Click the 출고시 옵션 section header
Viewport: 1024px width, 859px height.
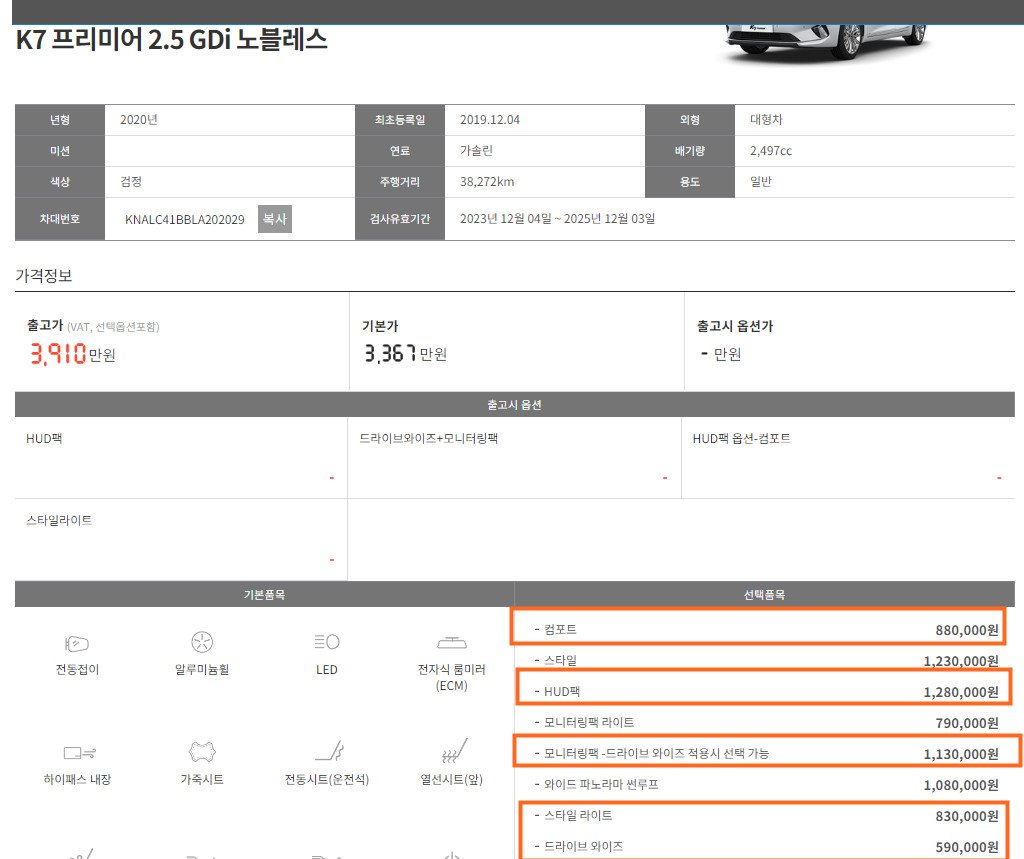515,405
